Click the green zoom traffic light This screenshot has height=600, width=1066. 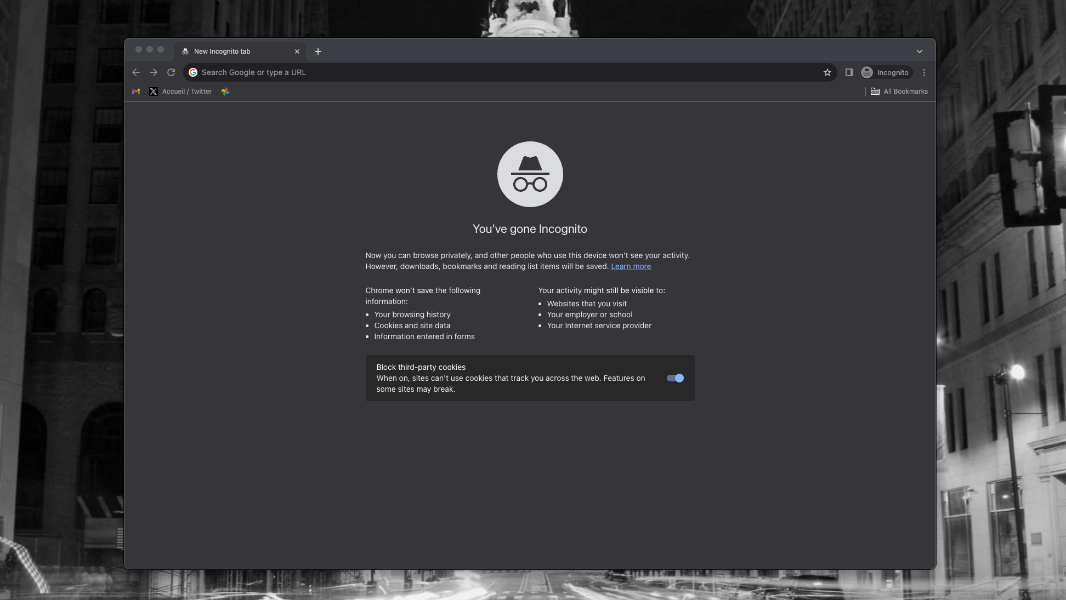[x=159, y=47]
